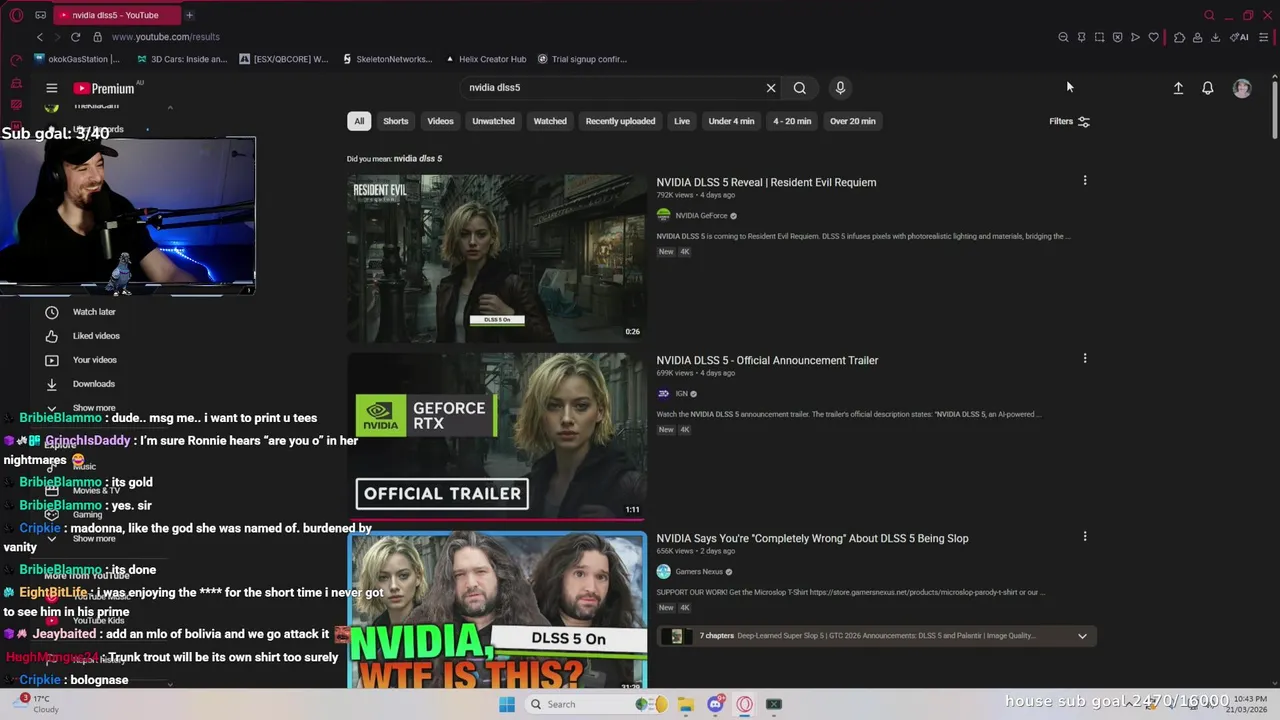This screenshot has width=1280, height=720.
Task: Open Resident Evil Requiem DLSS 5 thumbnail
Action: (497, 259)
